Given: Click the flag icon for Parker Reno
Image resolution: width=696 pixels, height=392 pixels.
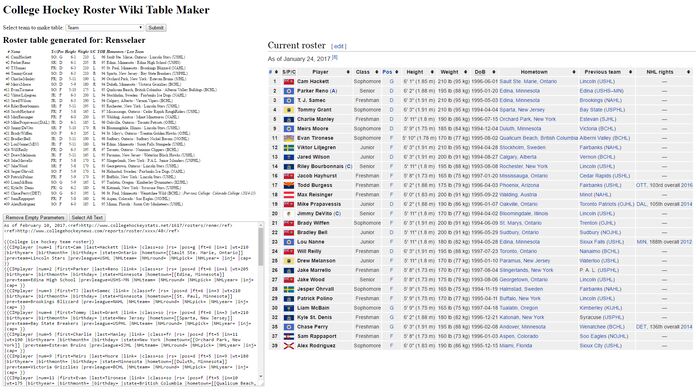Looking at the screenshot, I should click(289, 91).
